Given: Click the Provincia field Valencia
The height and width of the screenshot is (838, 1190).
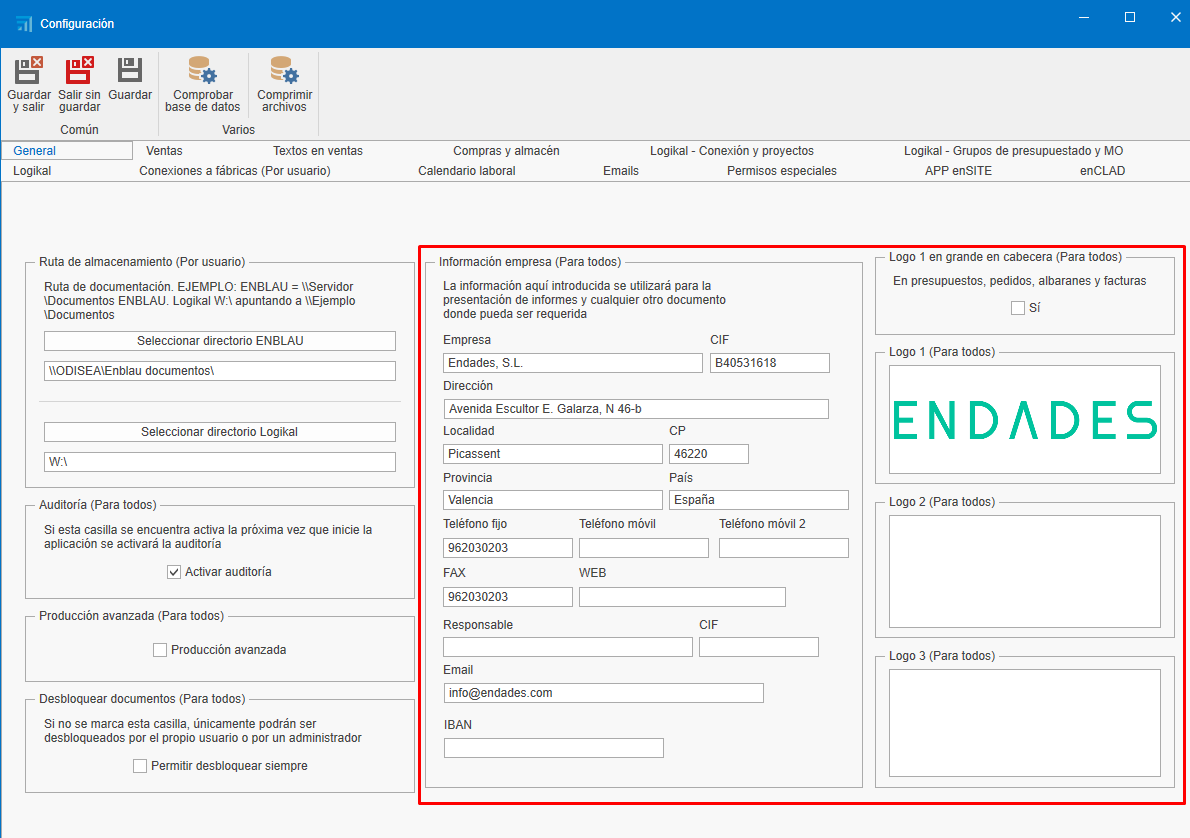Looking at the screenshot, I should click(552, 500).
